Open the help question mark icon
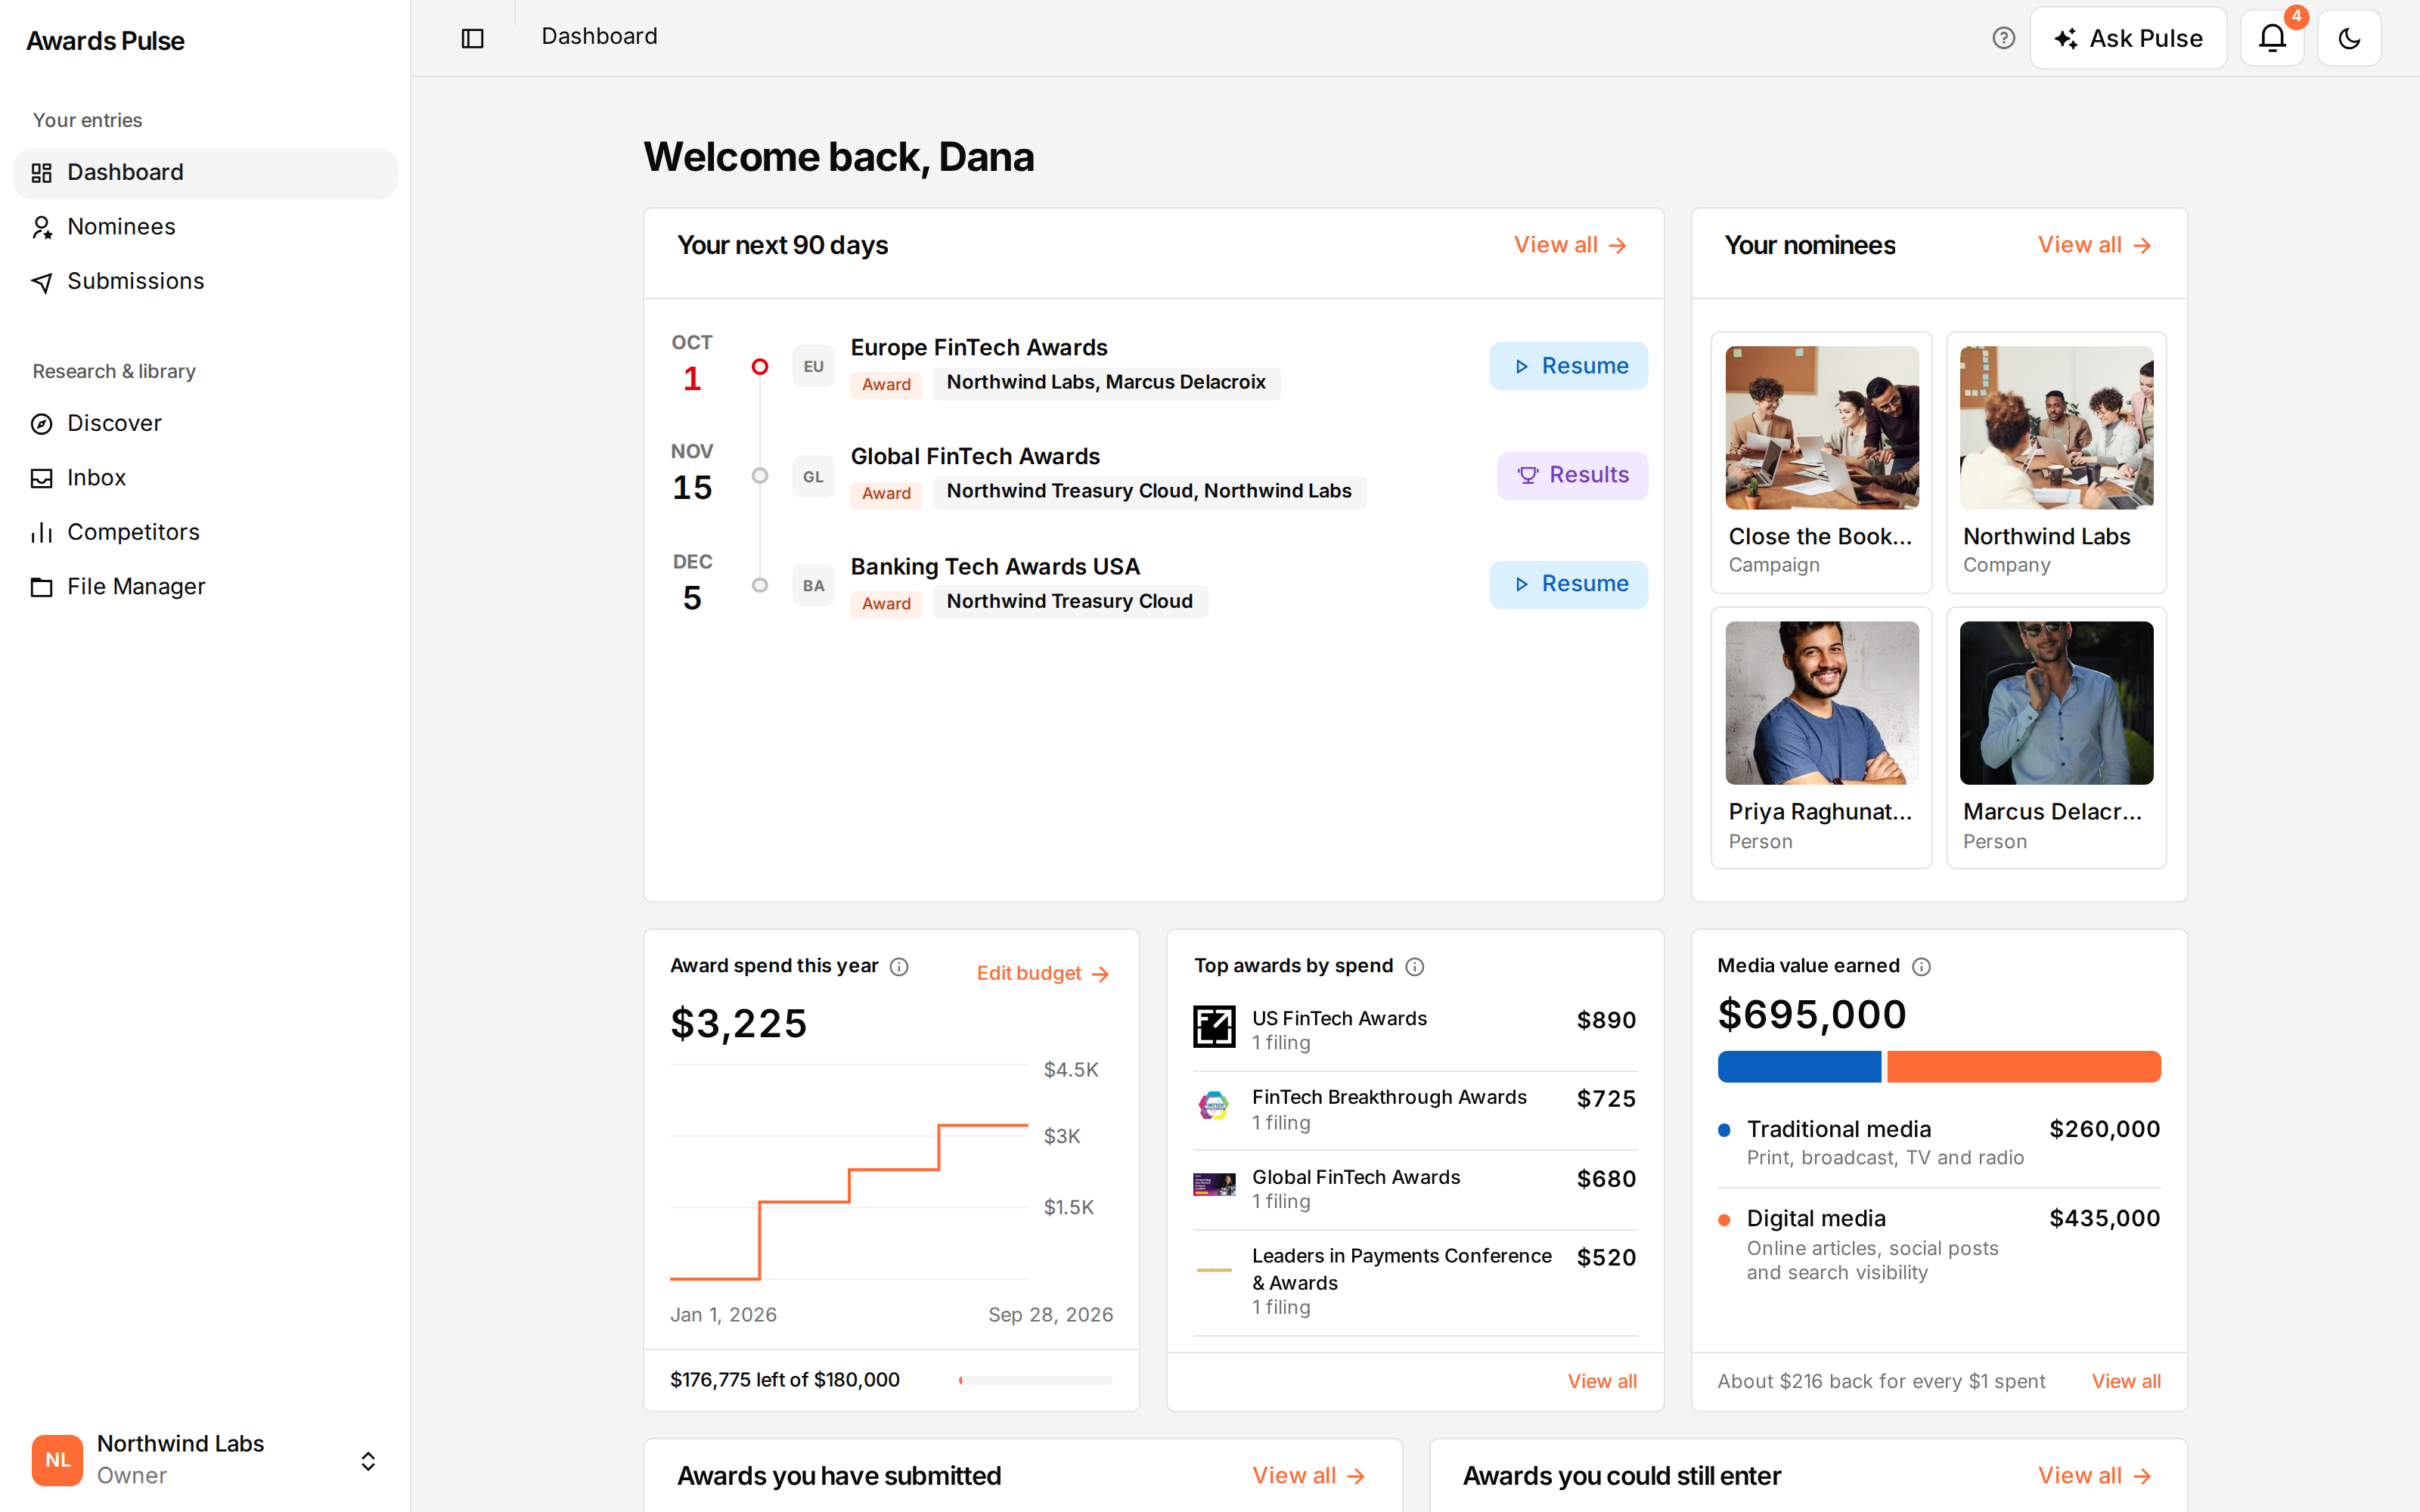This screenshot has width=2420, height=1512. coord(2003,38)
